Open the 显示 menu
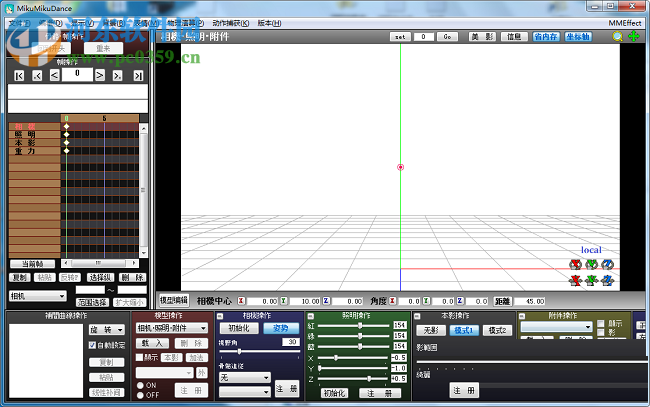The height and width of the screenshot is (407, 650). pyautogui.click(x=82, y=23)
